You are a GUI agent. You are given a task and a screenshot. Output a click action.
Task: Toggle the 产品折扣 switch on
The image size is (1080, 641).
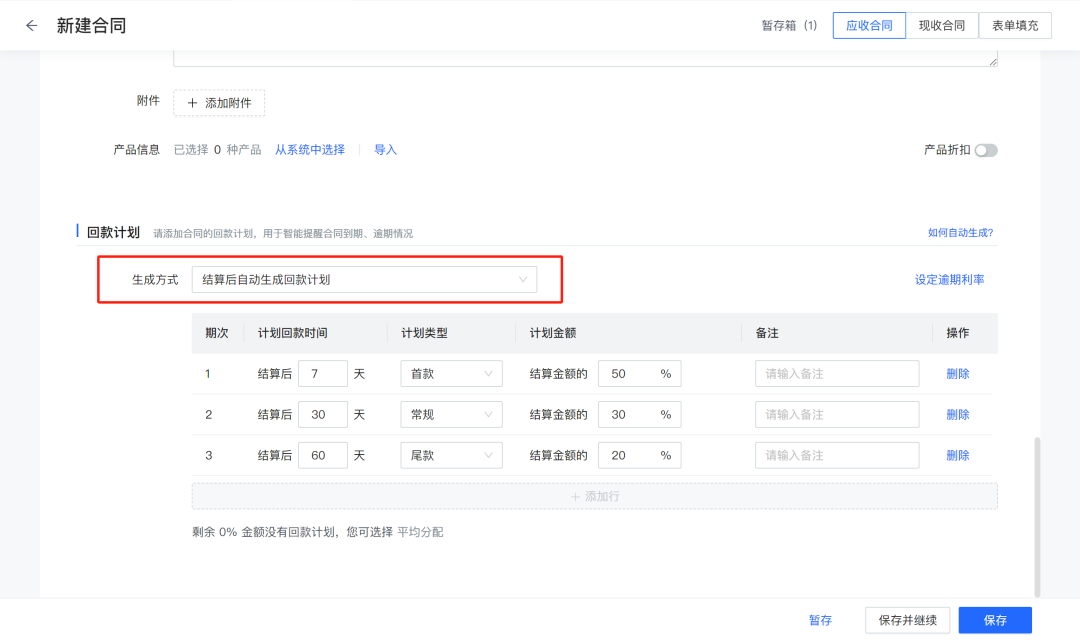[985, 149]
